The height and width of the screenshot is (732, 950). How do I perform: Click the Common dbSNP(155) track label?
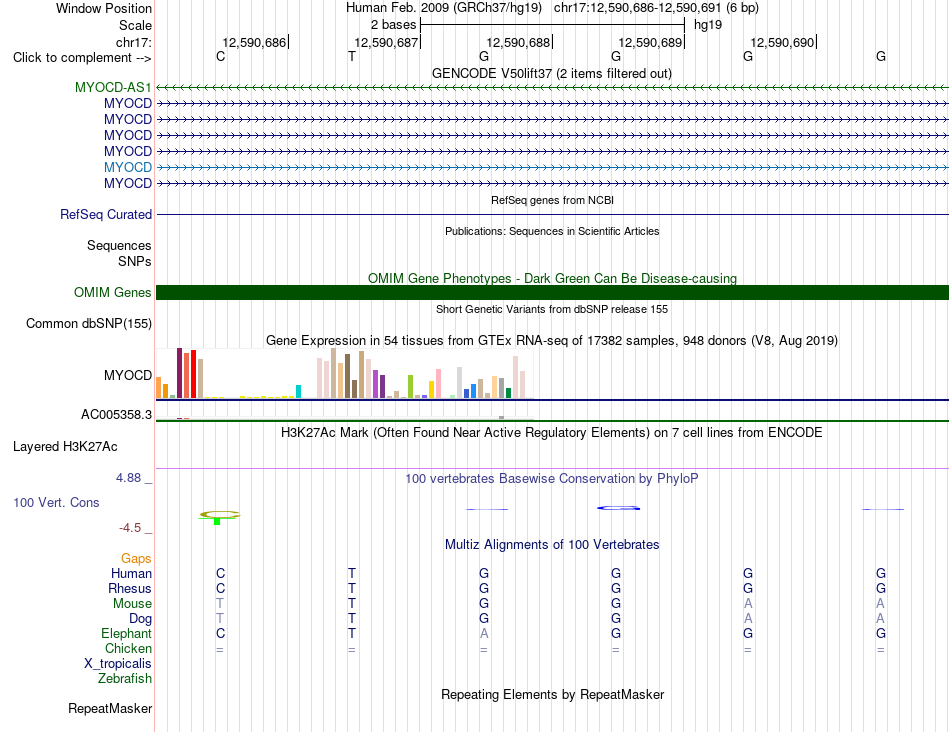tap(88, 324)
